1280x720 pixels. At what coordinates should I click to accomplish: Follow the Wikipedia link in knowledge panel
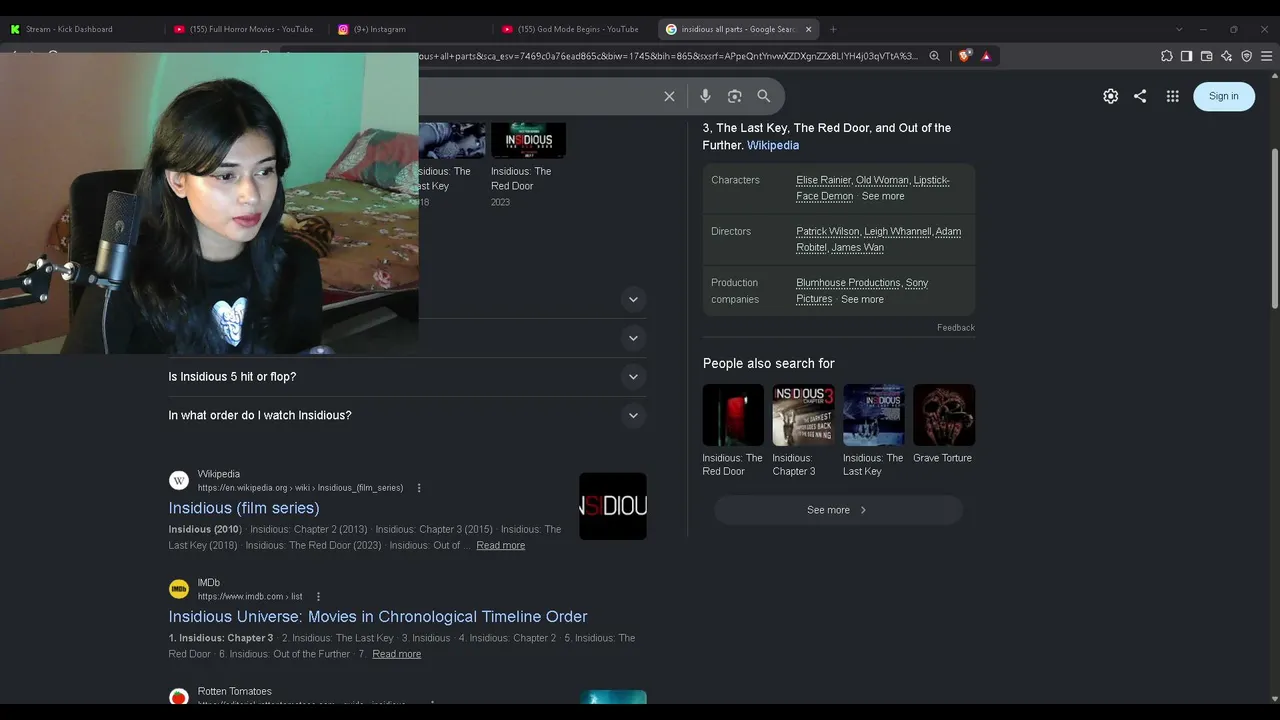[773, 145]
